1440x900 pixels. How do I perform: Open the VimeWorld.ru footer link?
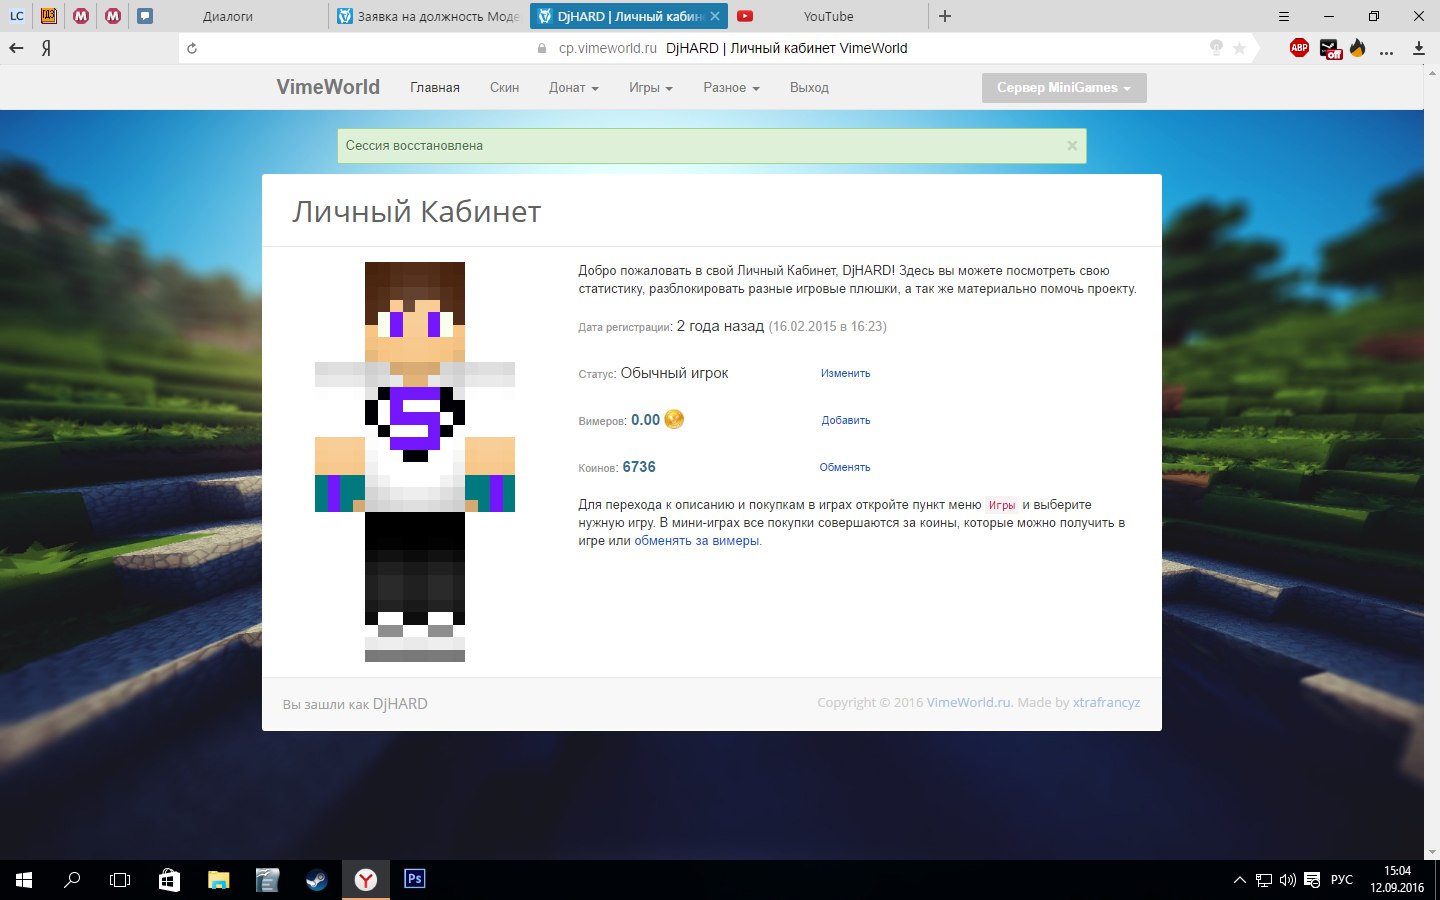pyautogui.click(x=969, y=702)
